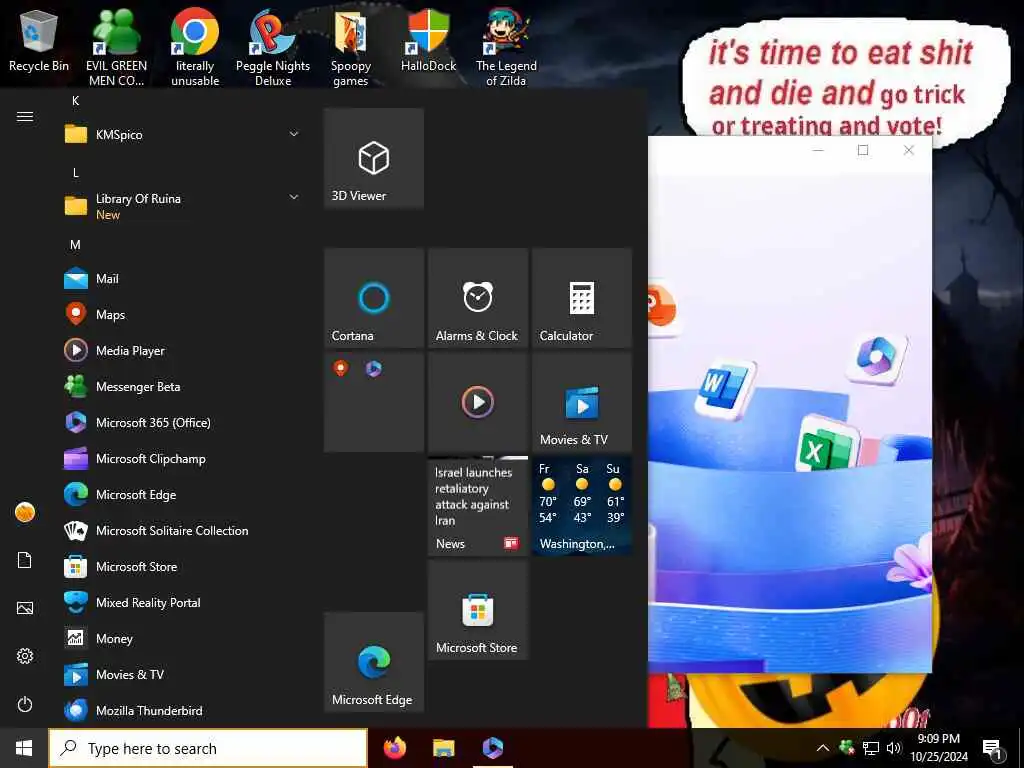
Task: Open the 3D Viewer tile
Action: 374,158
